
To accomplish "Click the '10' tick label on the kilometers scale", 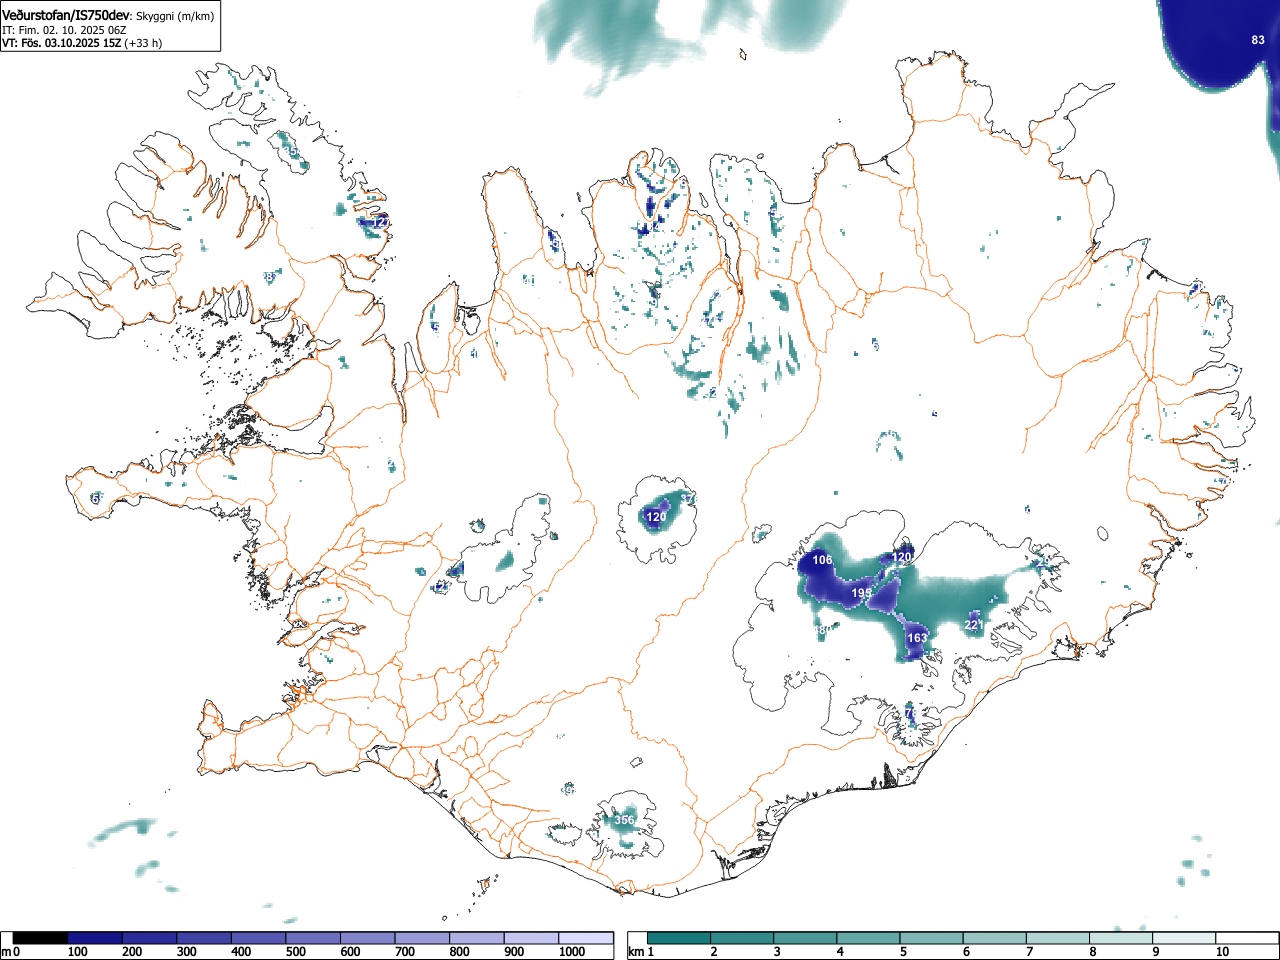I will [x=1221, y=952].
